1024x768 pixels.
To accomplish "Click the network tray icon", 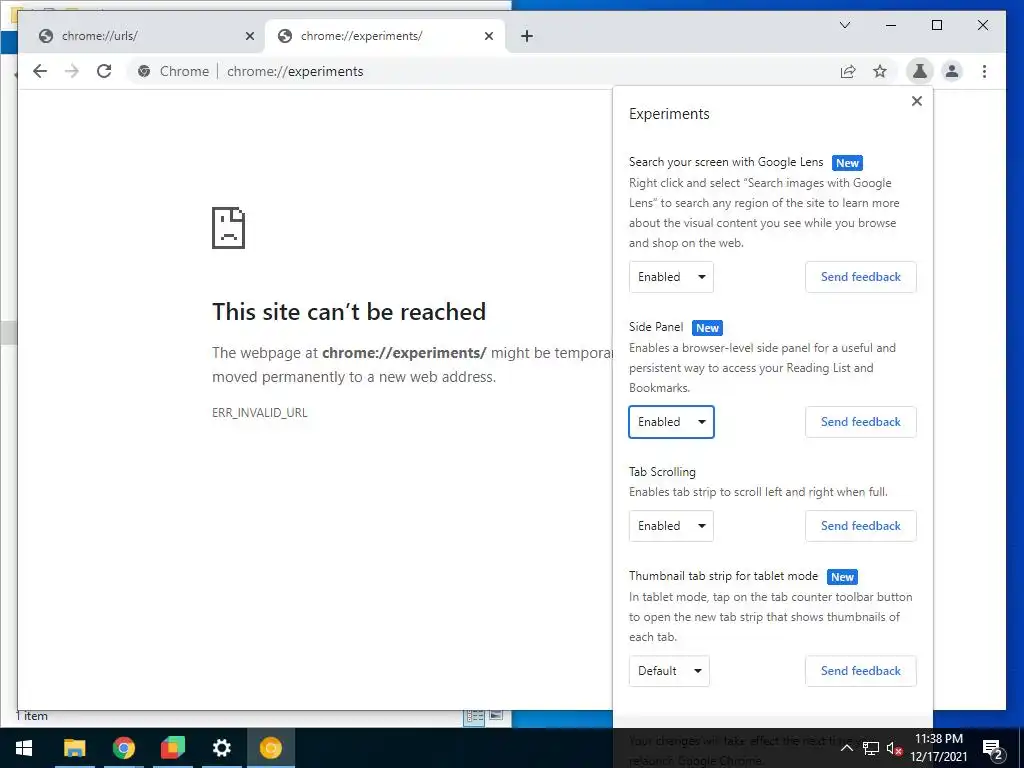I will click(871, 748).
